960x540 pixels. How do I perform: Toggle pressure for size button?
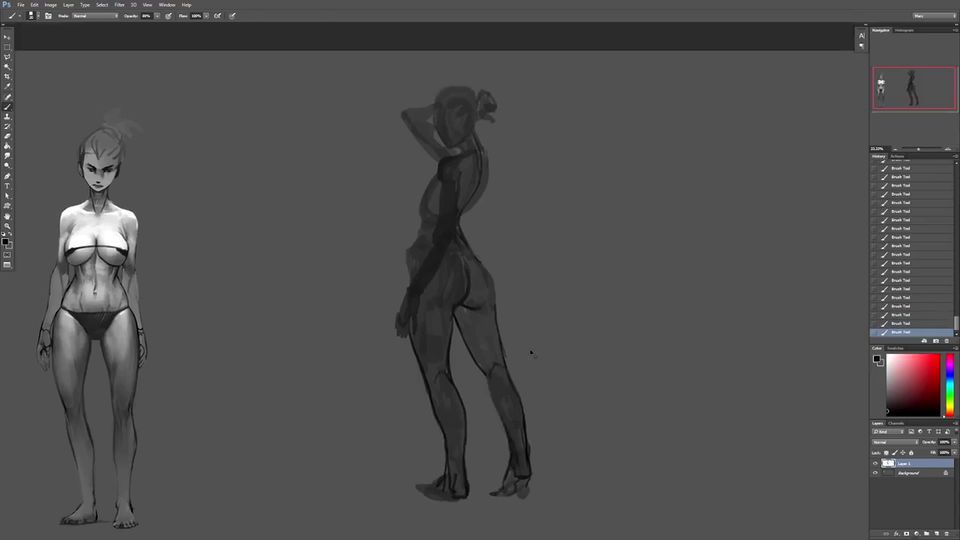pos(232,16)
